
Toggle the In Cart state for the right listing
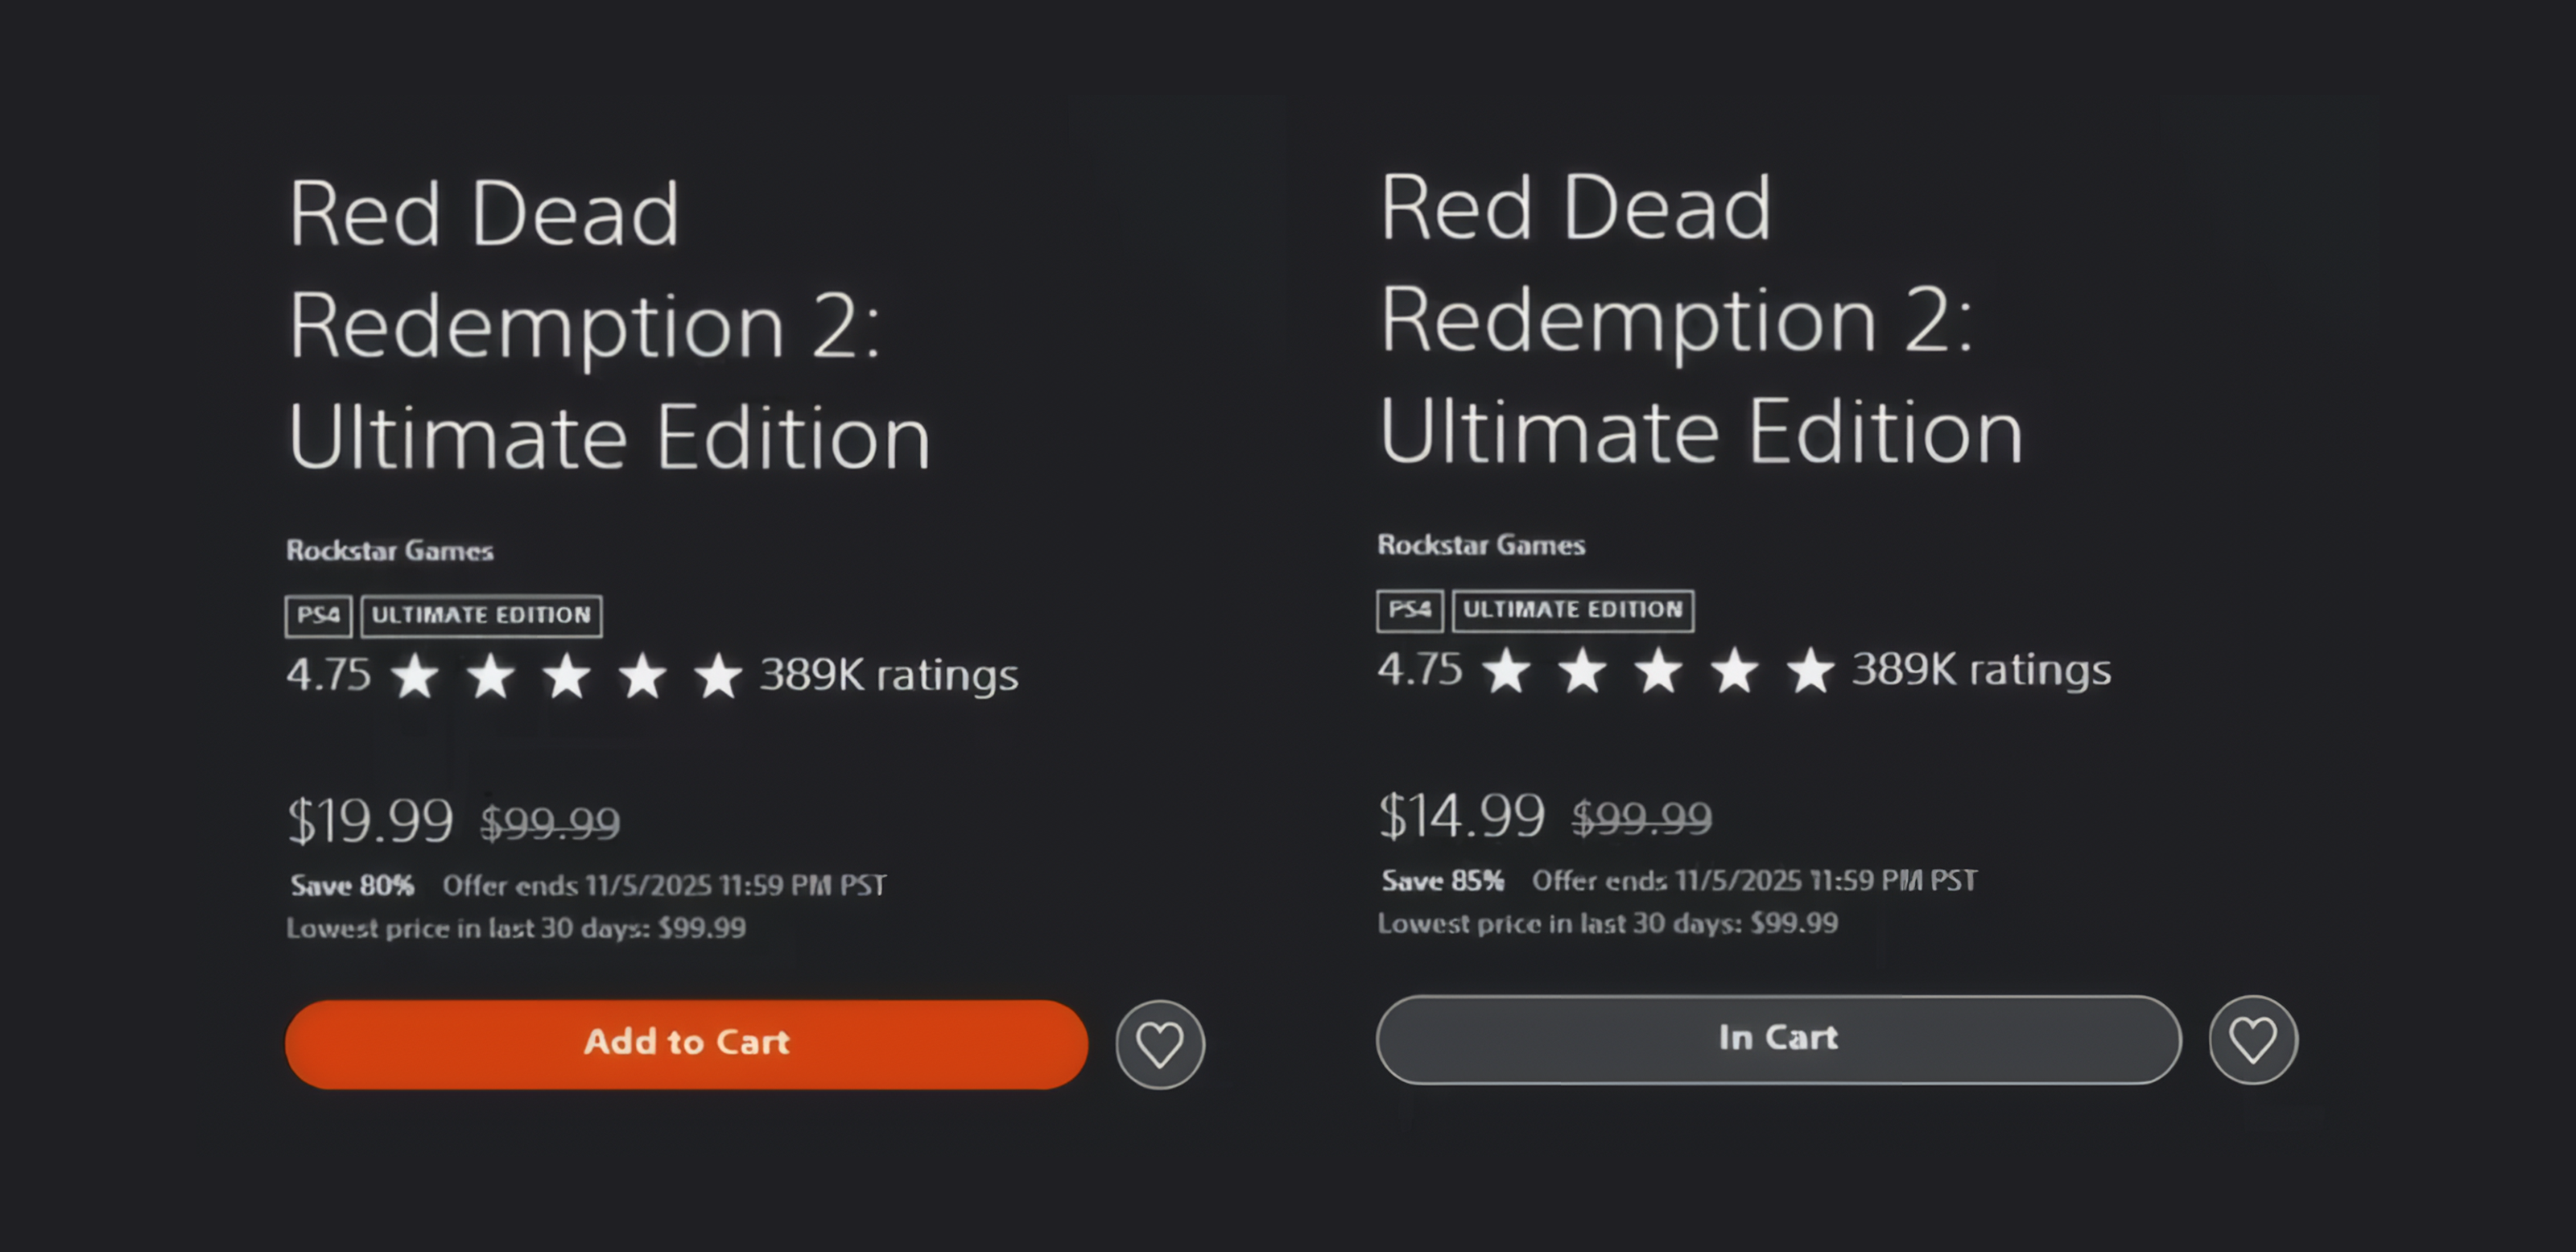click(x=1777, y=1039)
